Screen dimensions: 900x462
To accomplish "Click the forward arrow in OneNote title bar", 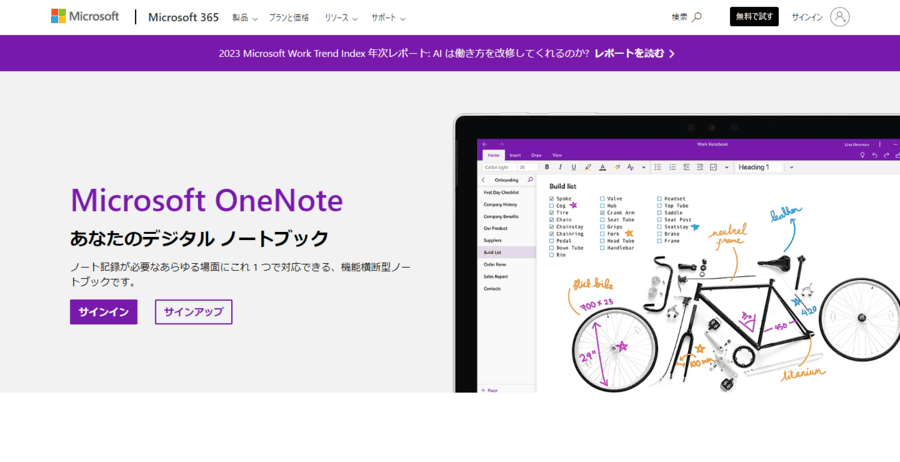I will 501,144.
